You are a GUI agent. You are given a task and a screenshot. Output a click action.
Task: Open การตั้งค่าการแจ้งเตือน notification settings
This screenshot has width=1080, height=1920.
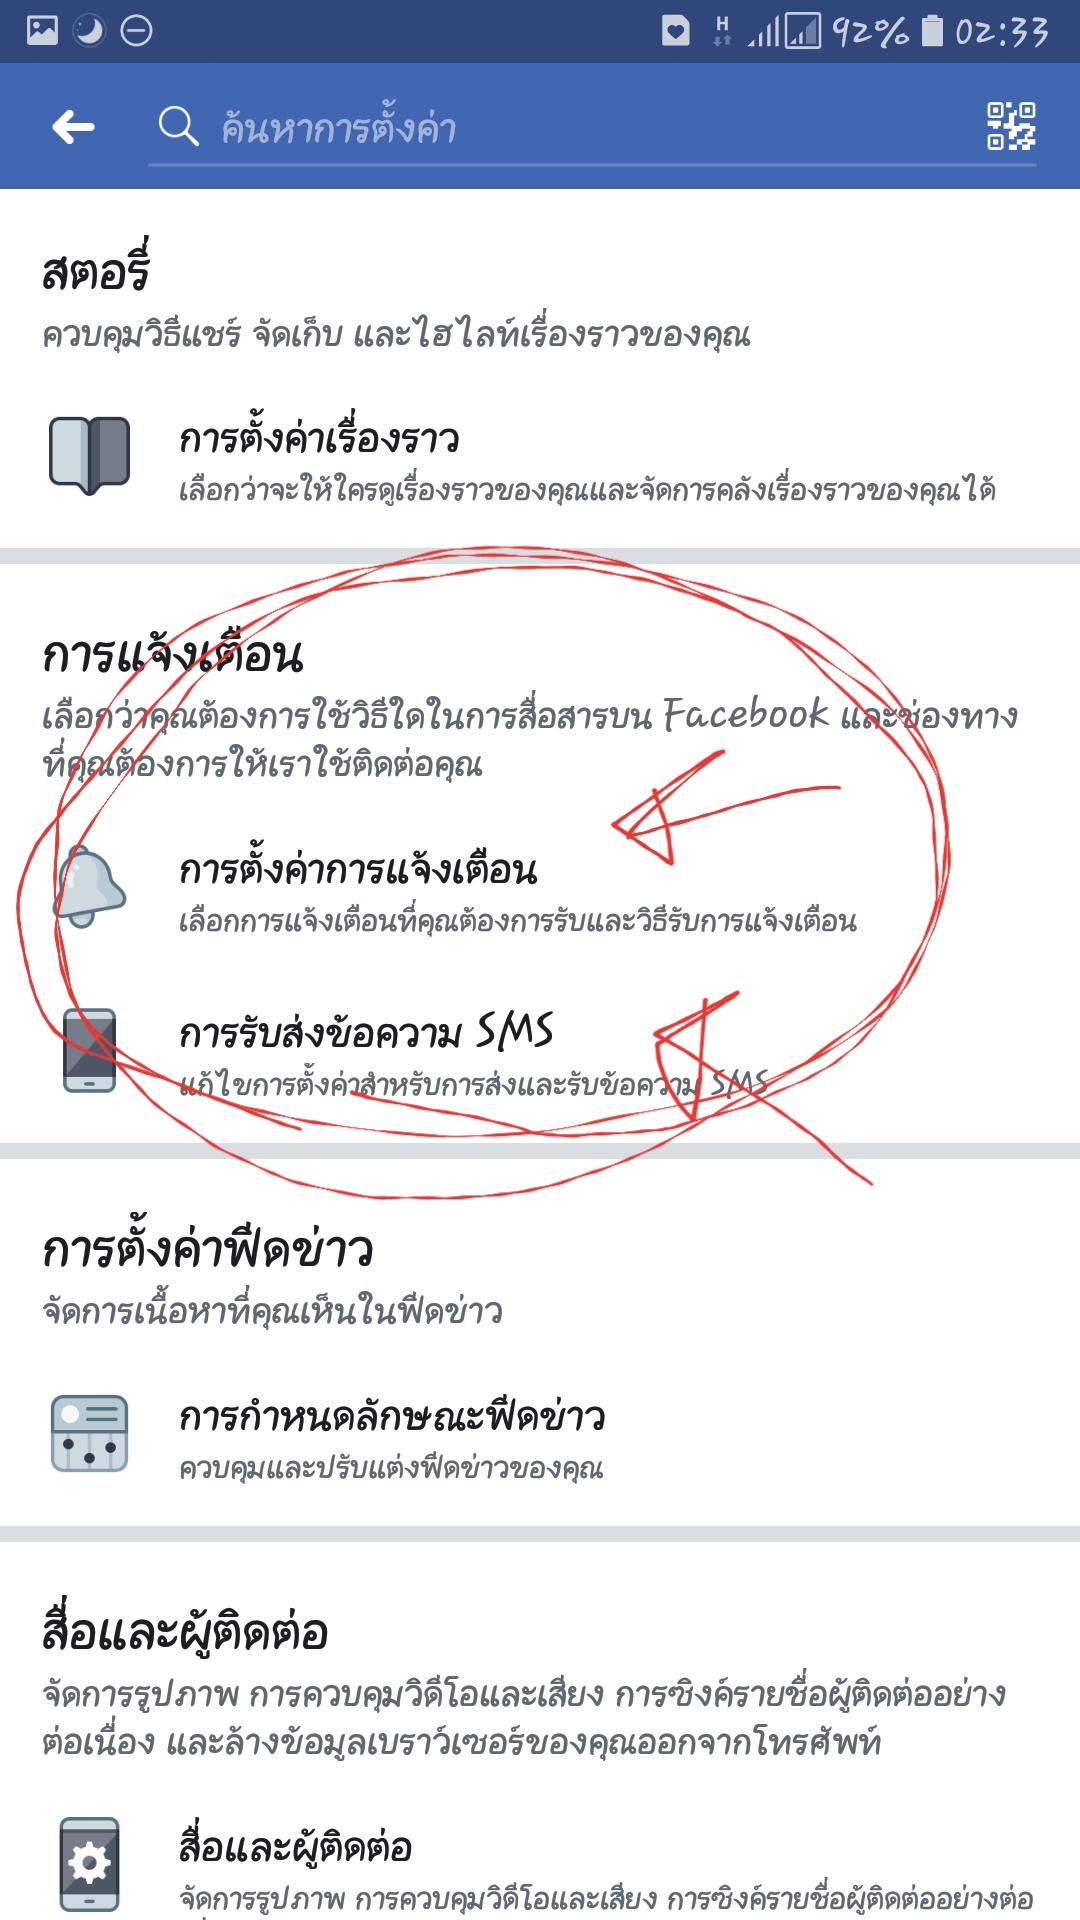pos(540,892)
